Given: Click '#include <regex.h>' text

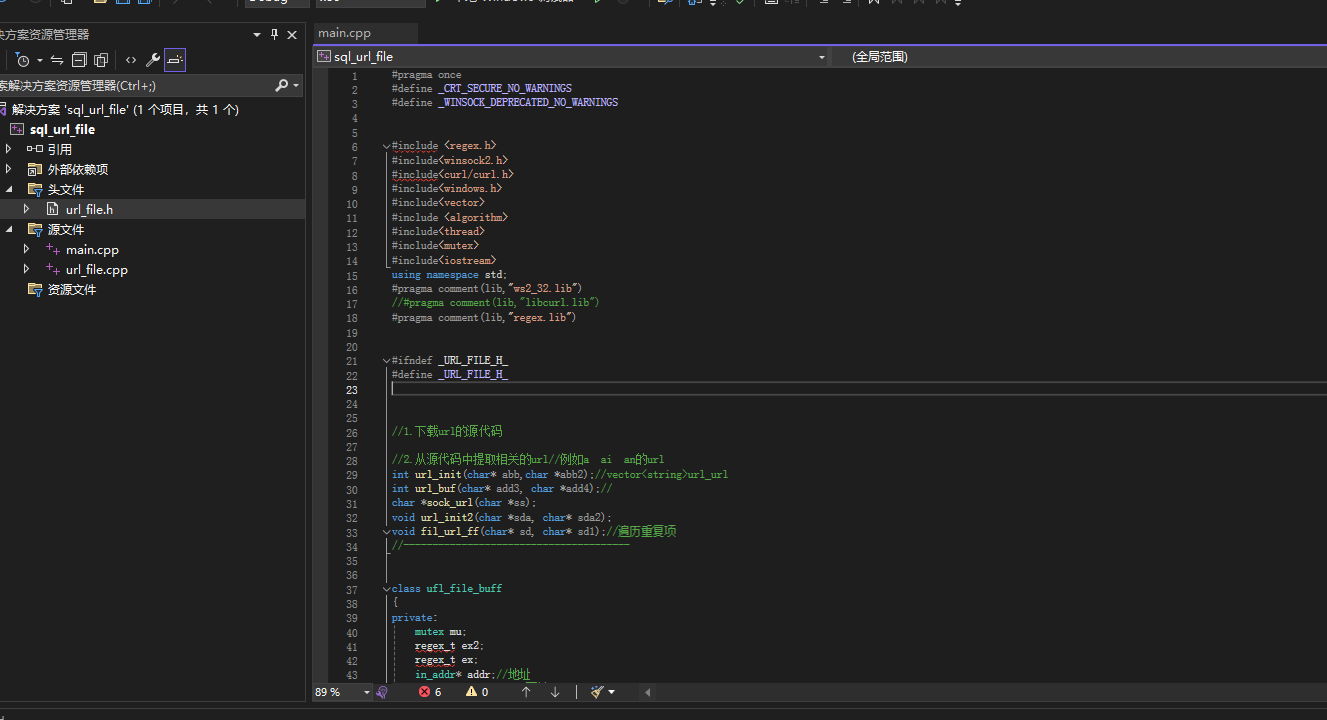Looking at the screenshot, I should 444,146.
